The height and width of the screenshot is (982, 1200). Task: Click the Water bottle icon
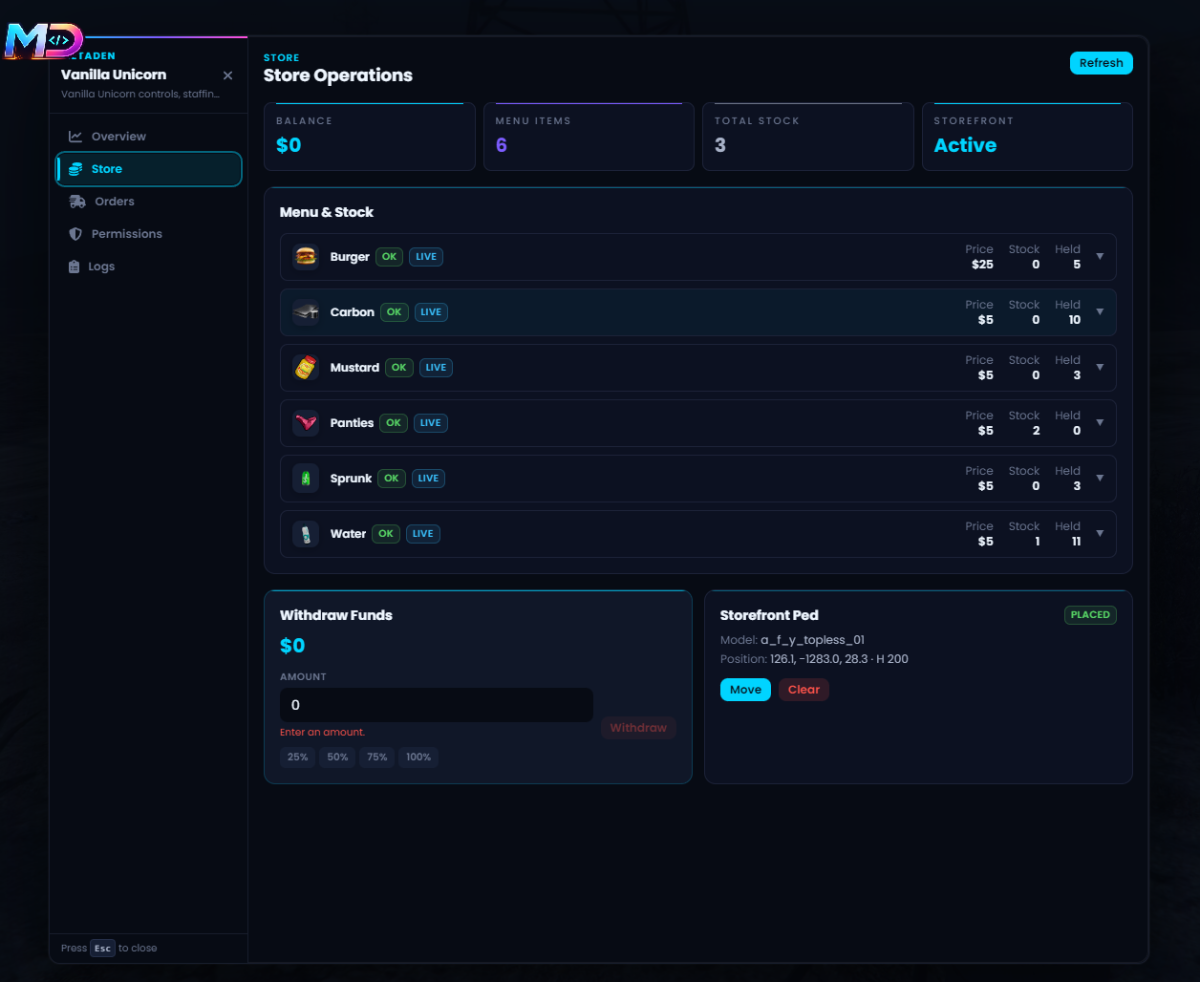click(x=305, y=534)
